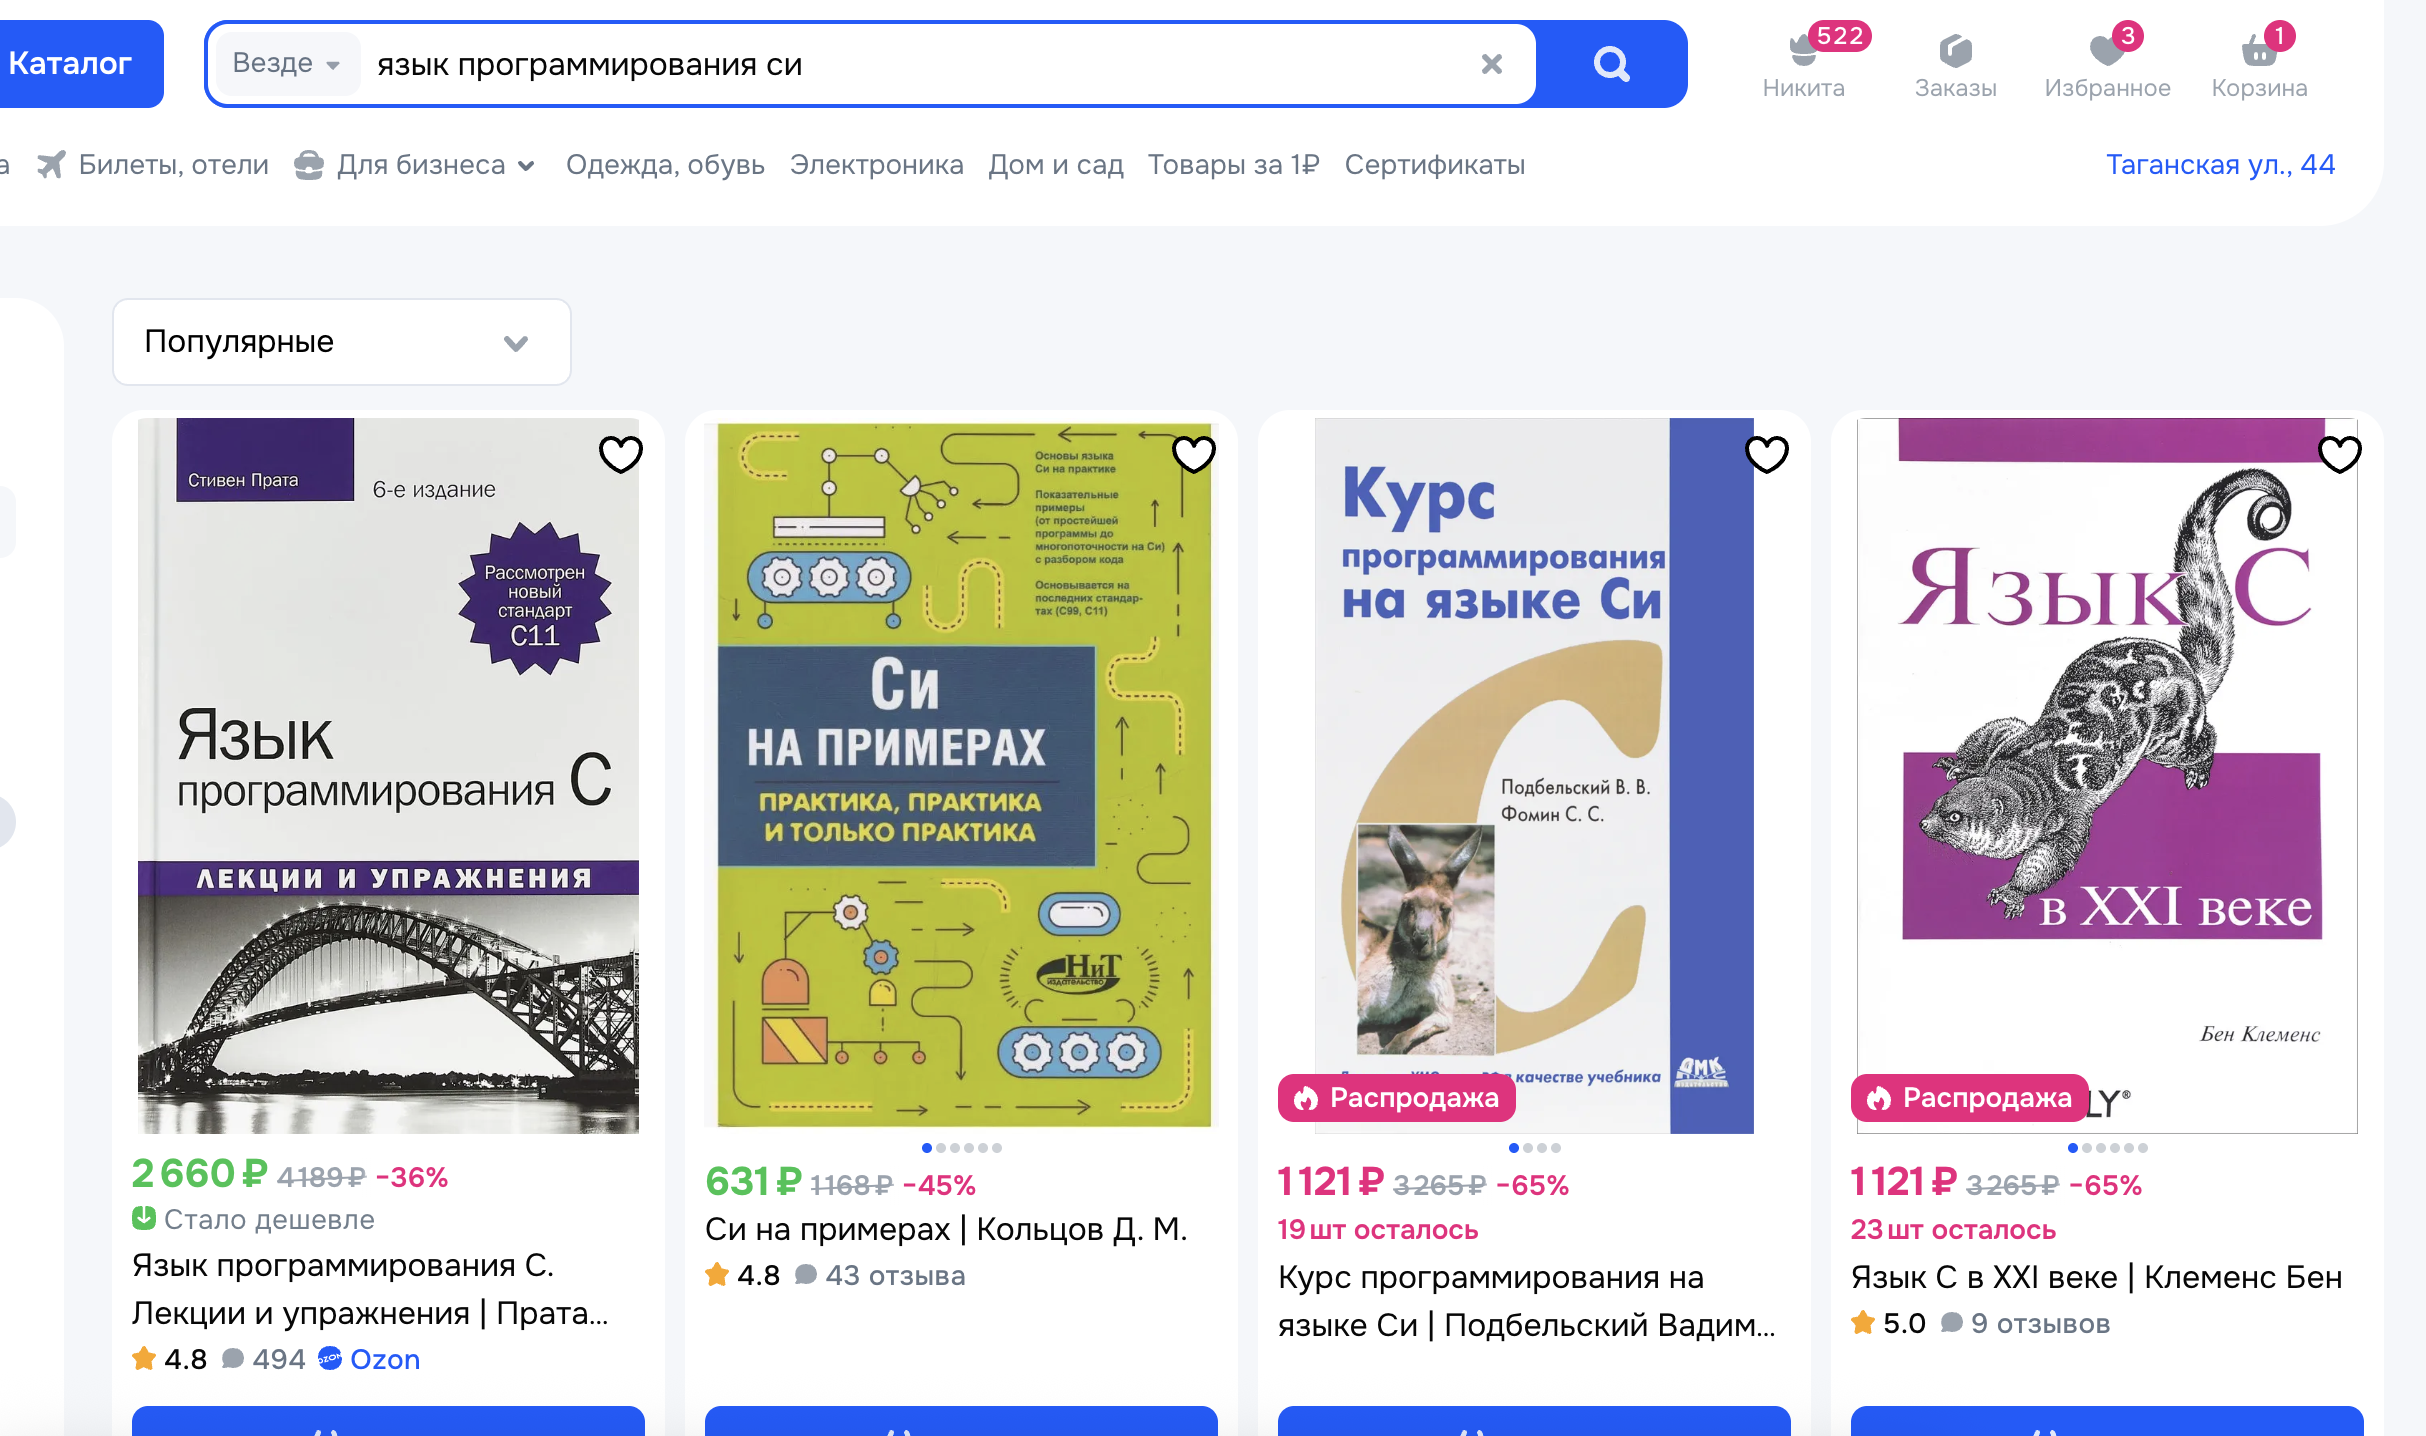
Task: Run search with the magnifier button
Action: (1611, 64)
